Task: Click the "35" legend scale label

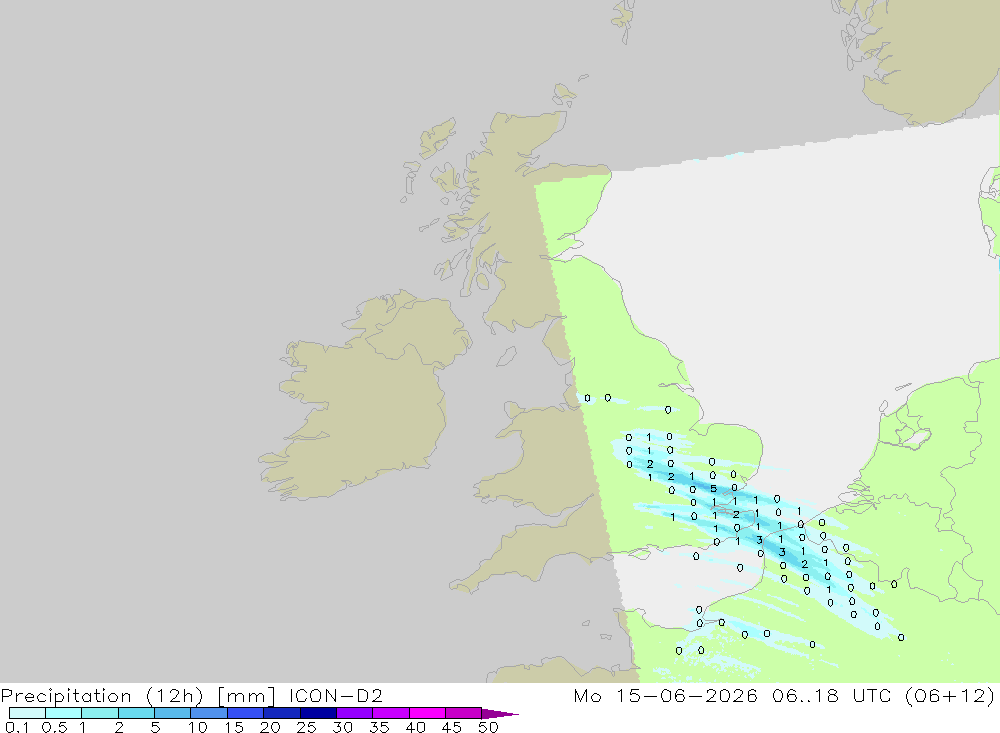Action: 379,727
